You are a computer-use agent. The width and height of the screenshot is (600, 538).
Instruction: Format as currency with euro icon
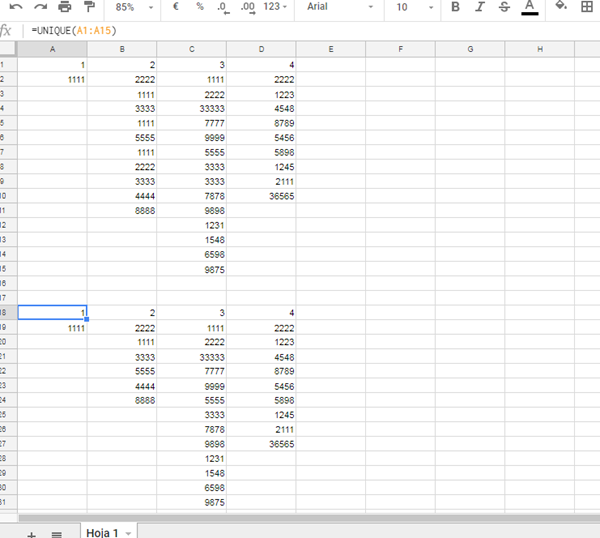[x=176, y=7]
